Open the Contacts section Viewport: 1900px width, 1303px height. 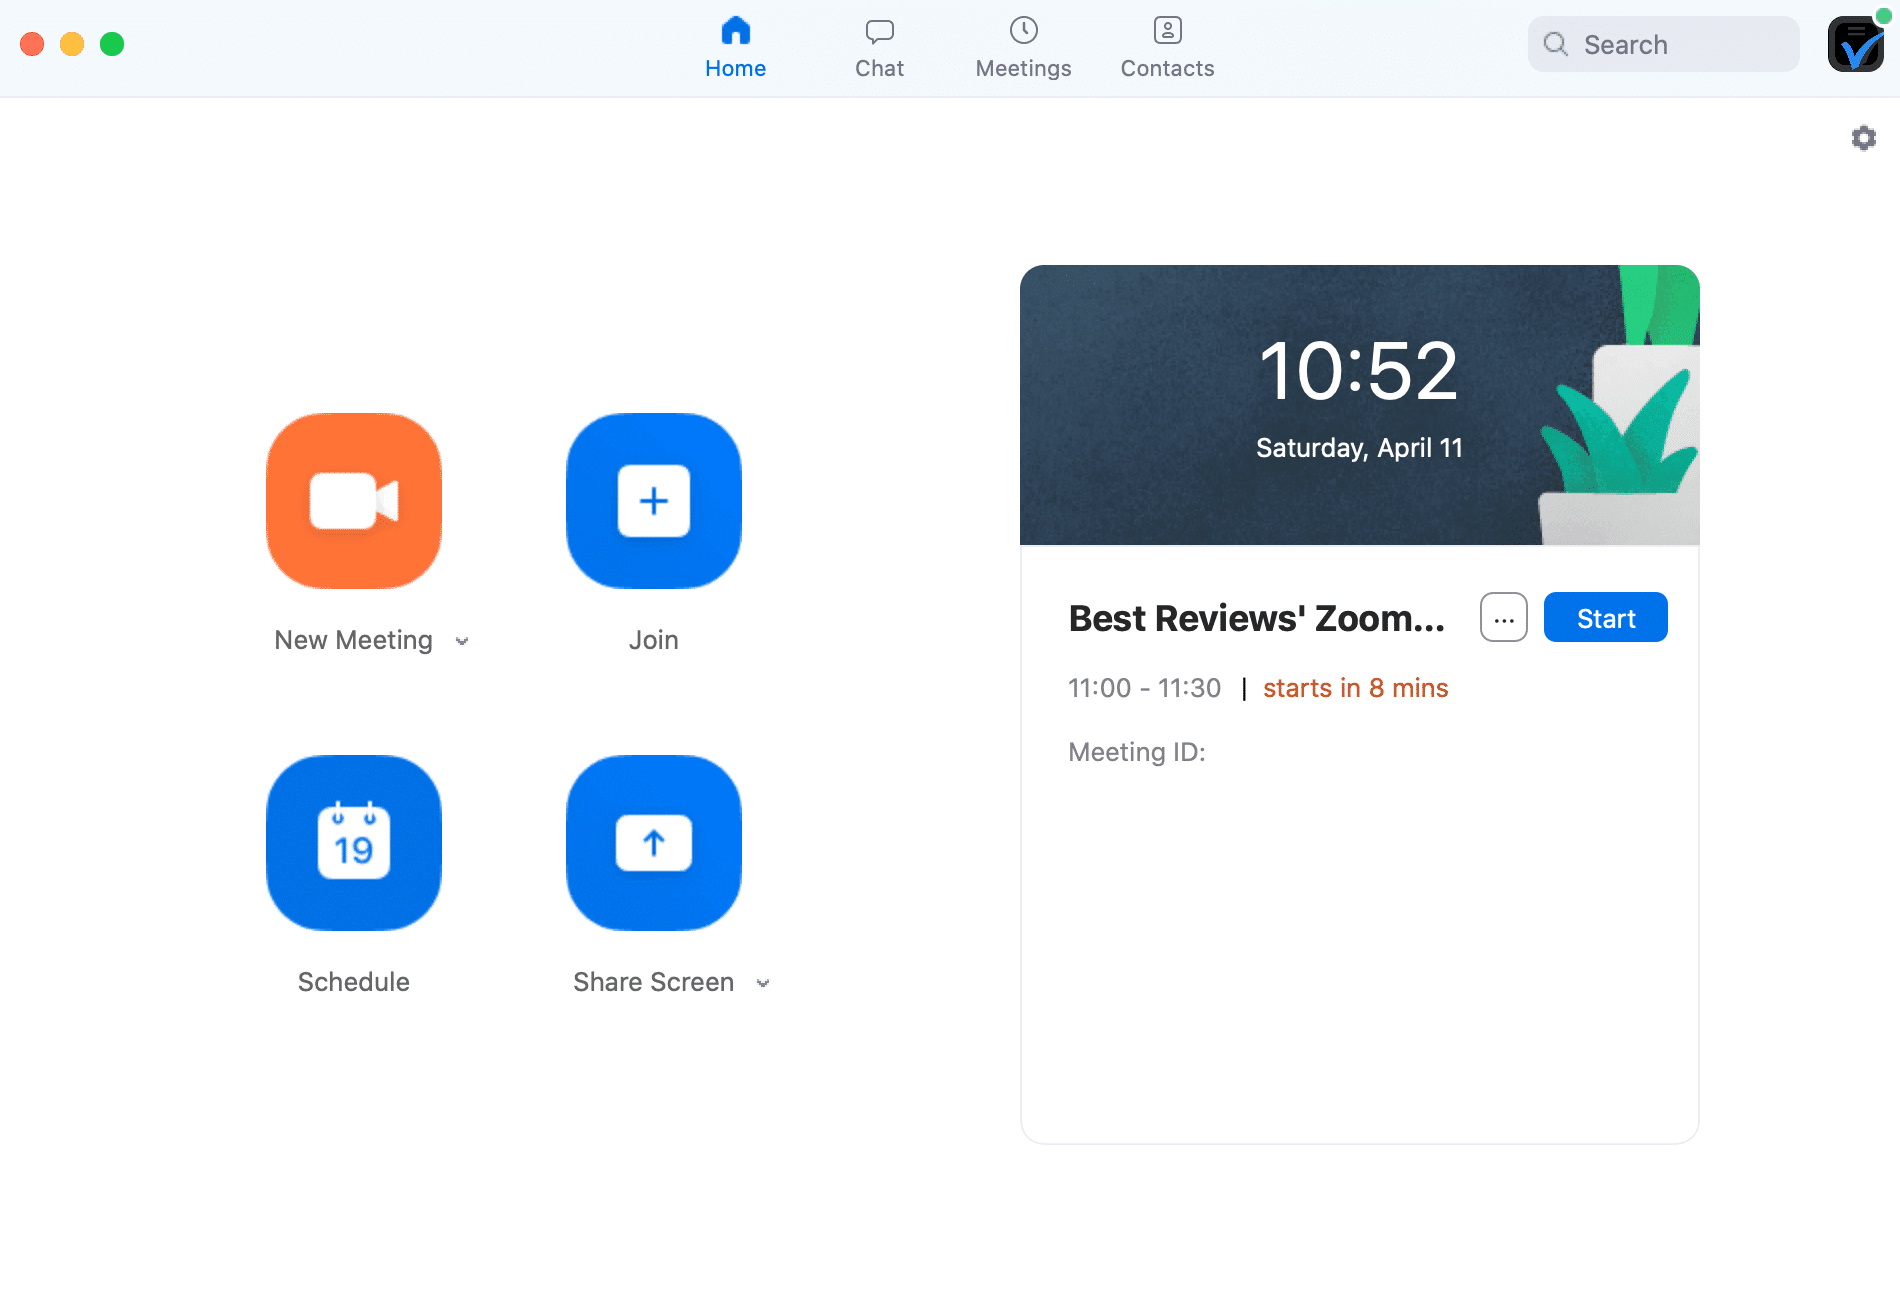tap(1166, 45)
